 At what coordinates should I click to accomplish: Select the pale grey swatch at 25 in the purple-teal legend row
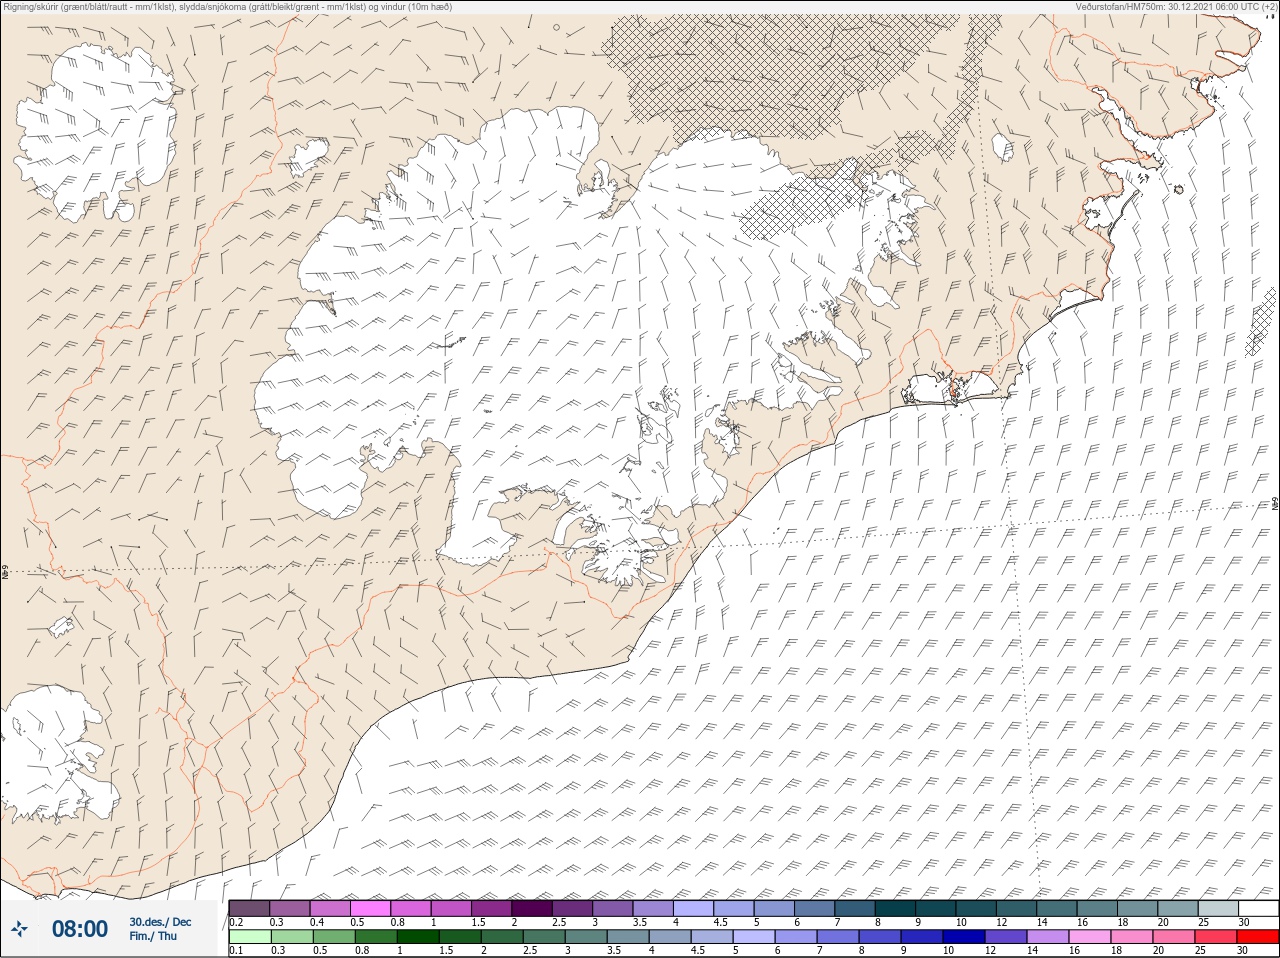tap(1218, 907)
